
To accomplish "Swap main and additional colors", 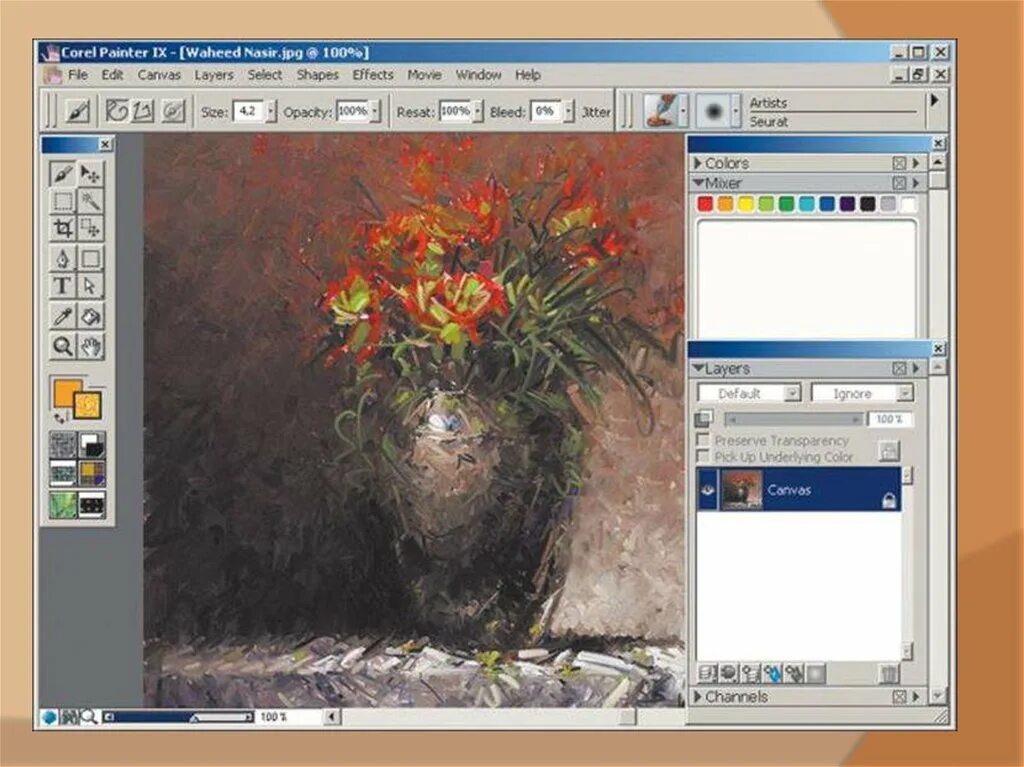I will 59,417.
